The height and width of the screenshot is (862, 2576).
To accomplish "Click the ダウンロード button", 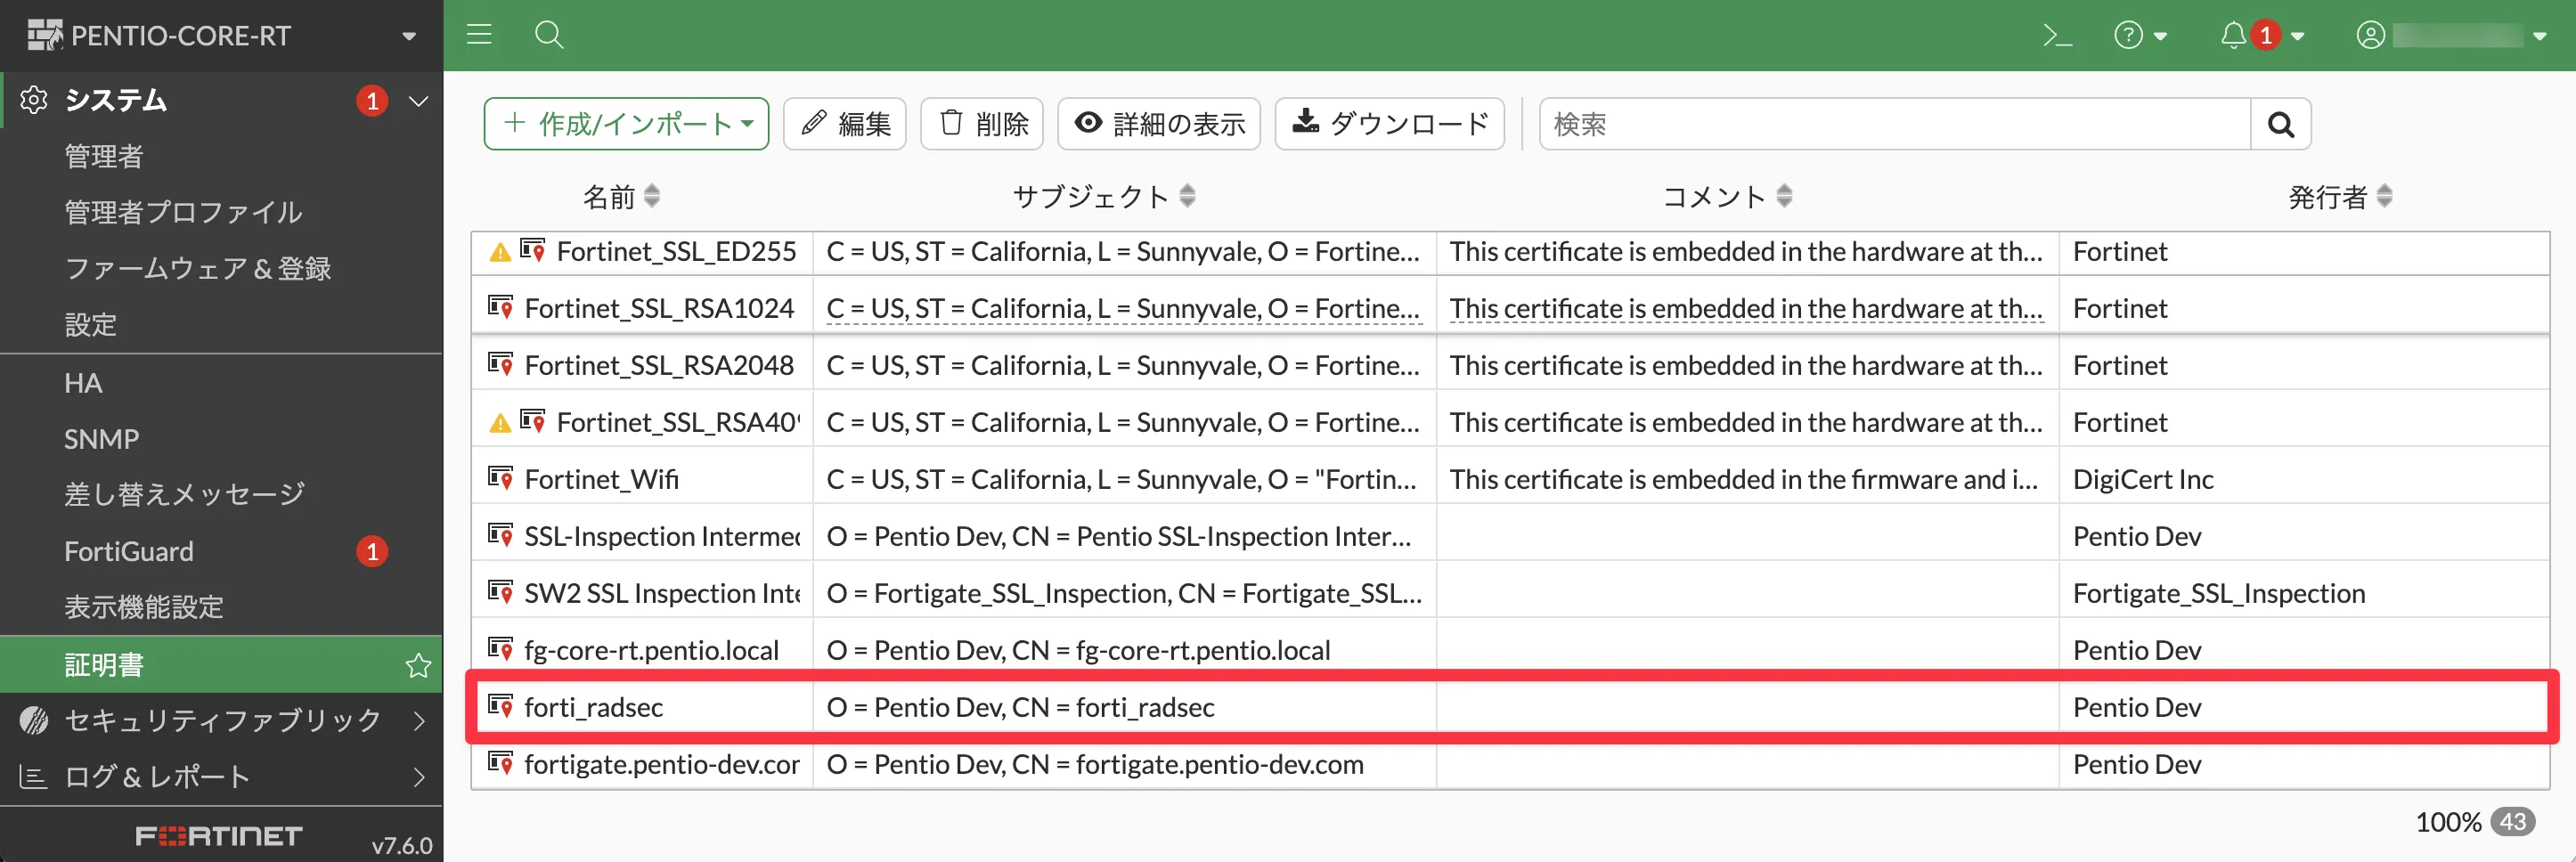I will tap(1390, 124).
